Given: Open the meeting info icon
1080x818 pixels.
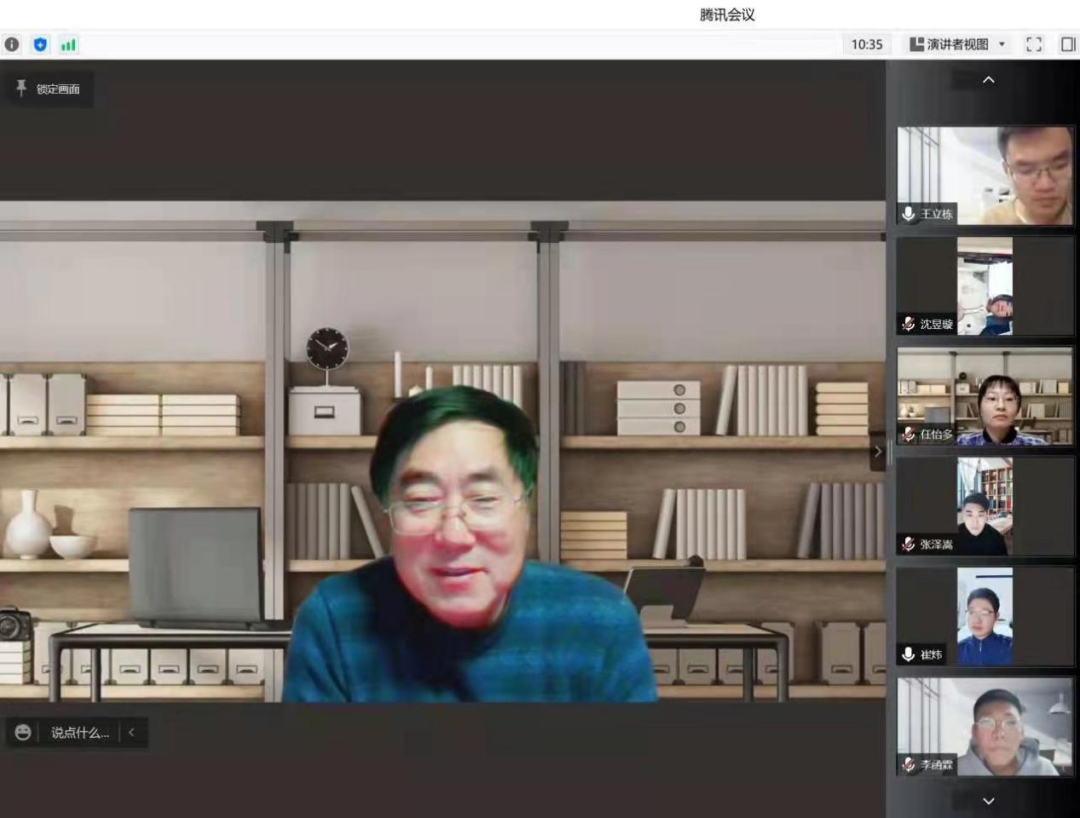Looking at the screenshot, I should (12, 44).
